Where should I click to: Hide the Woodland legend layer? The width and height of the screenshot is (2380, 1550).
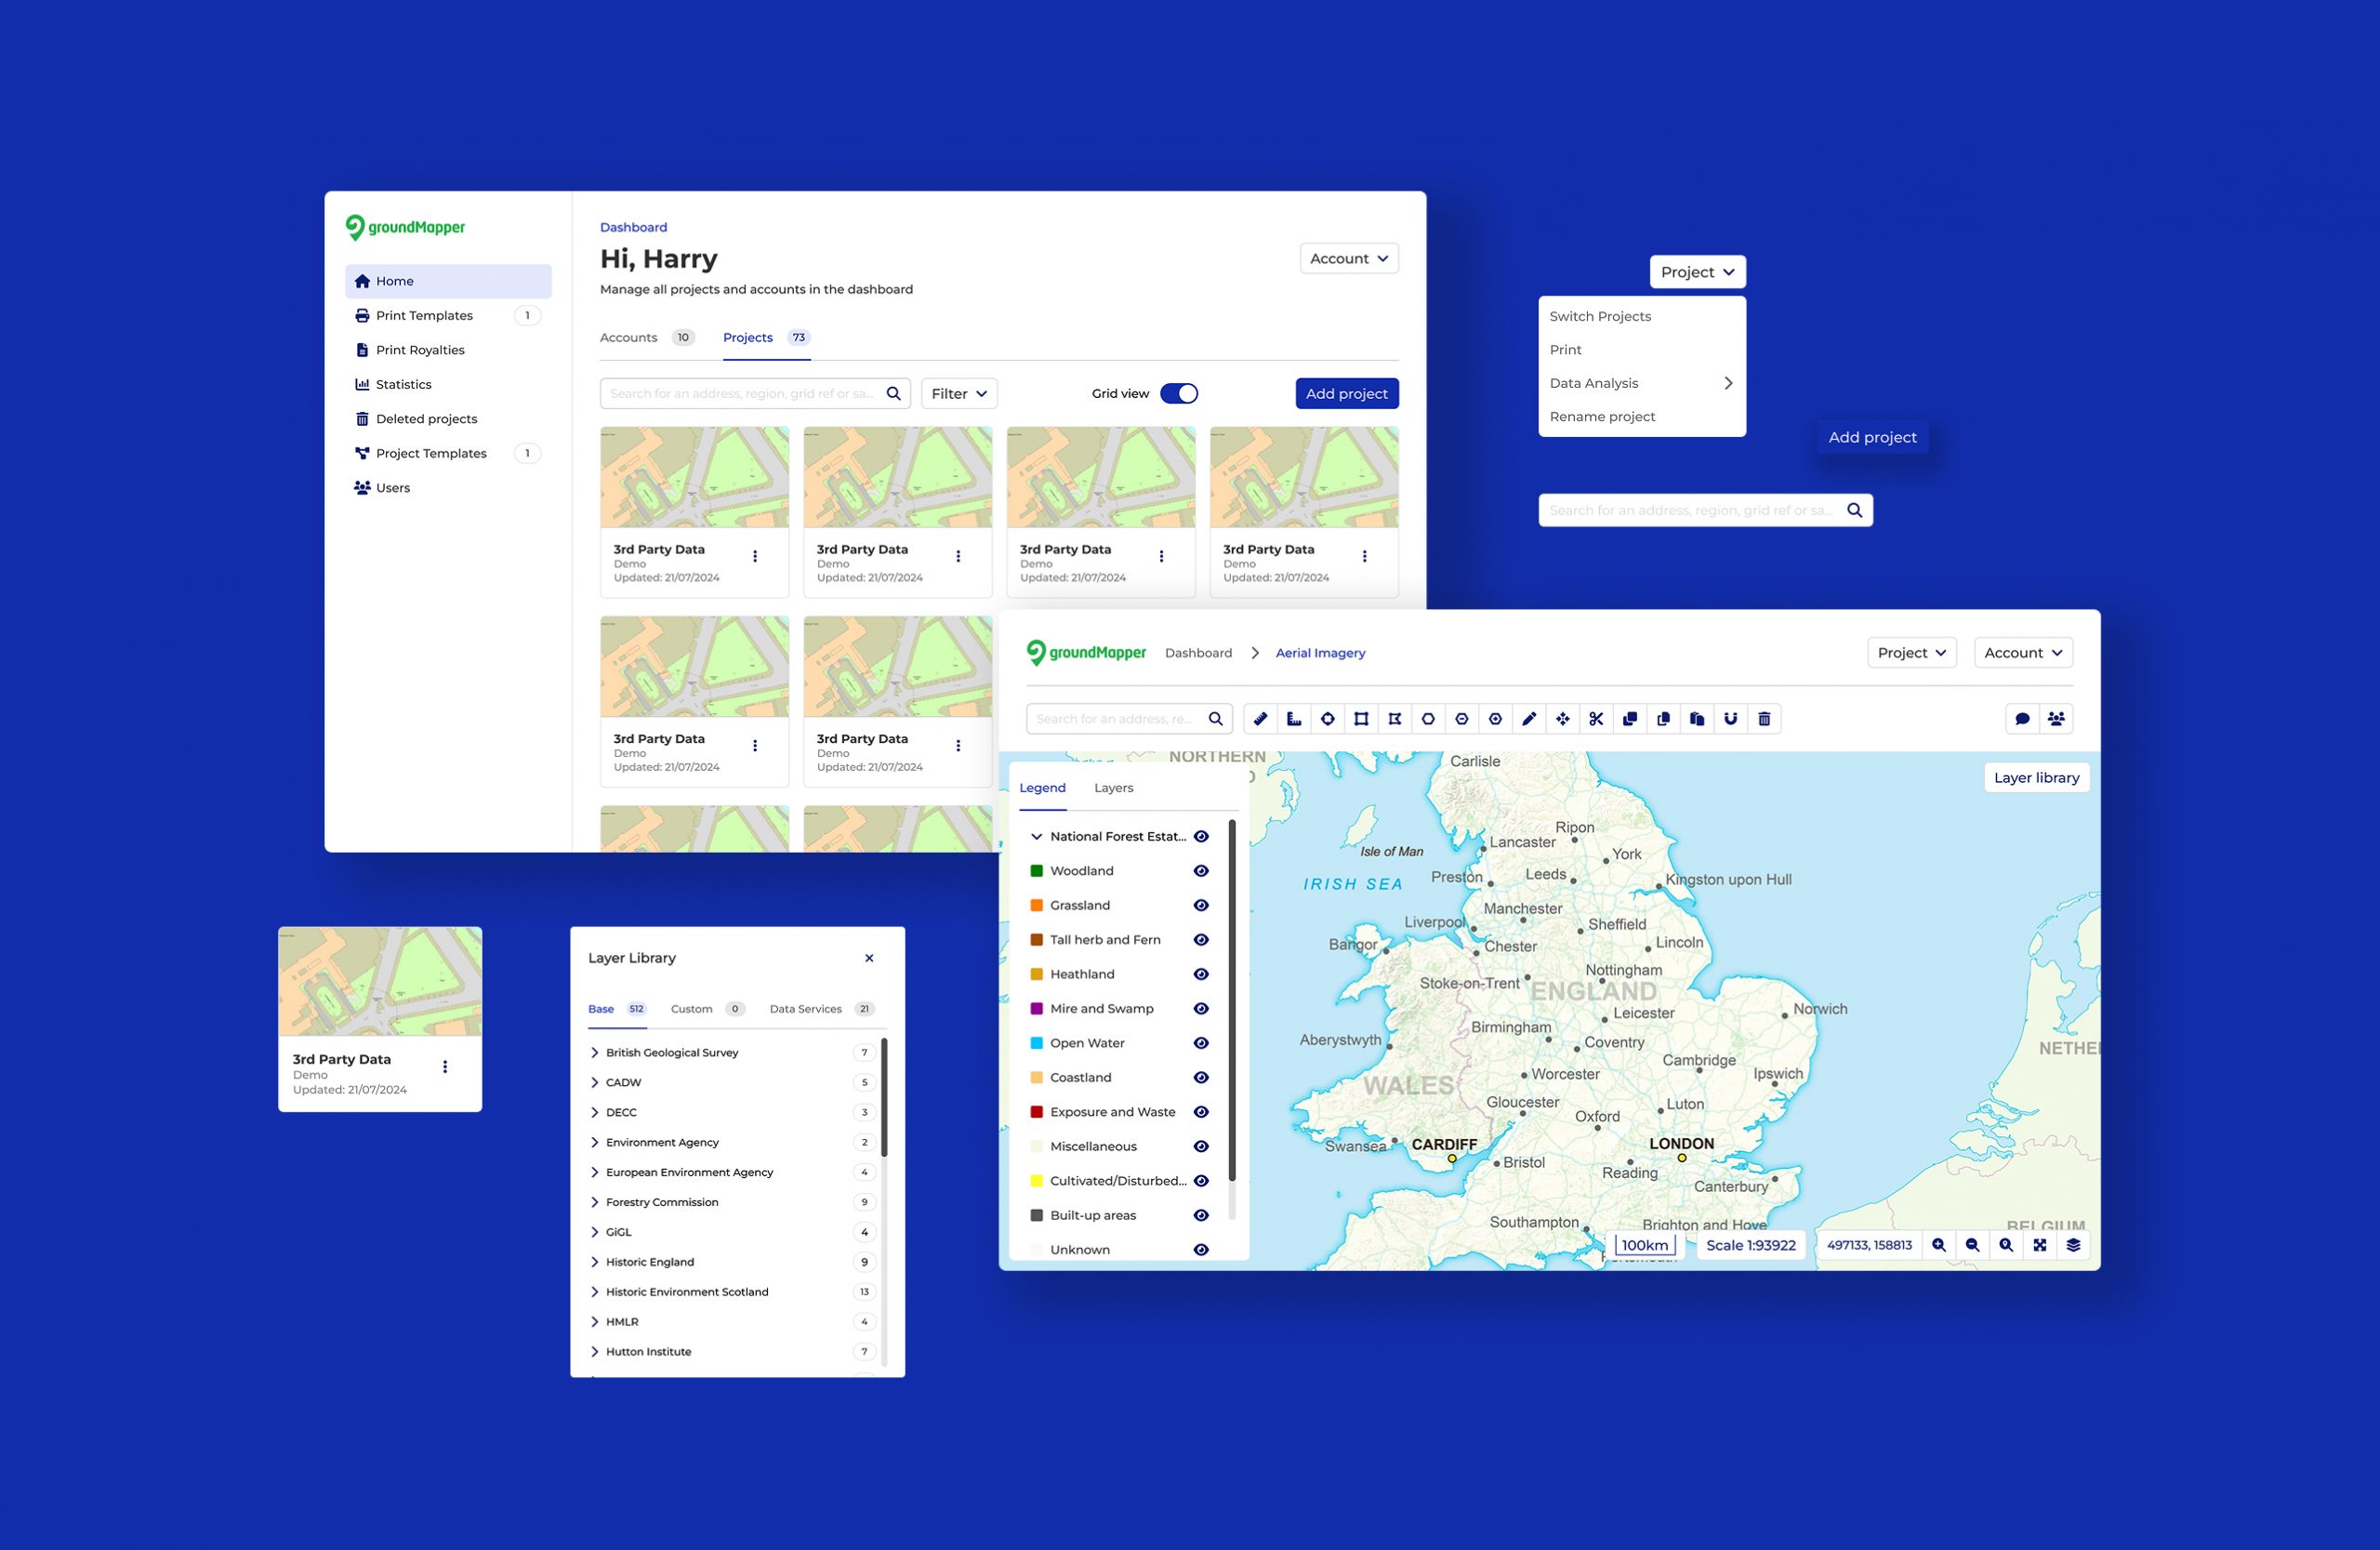tap(1201, 871)
